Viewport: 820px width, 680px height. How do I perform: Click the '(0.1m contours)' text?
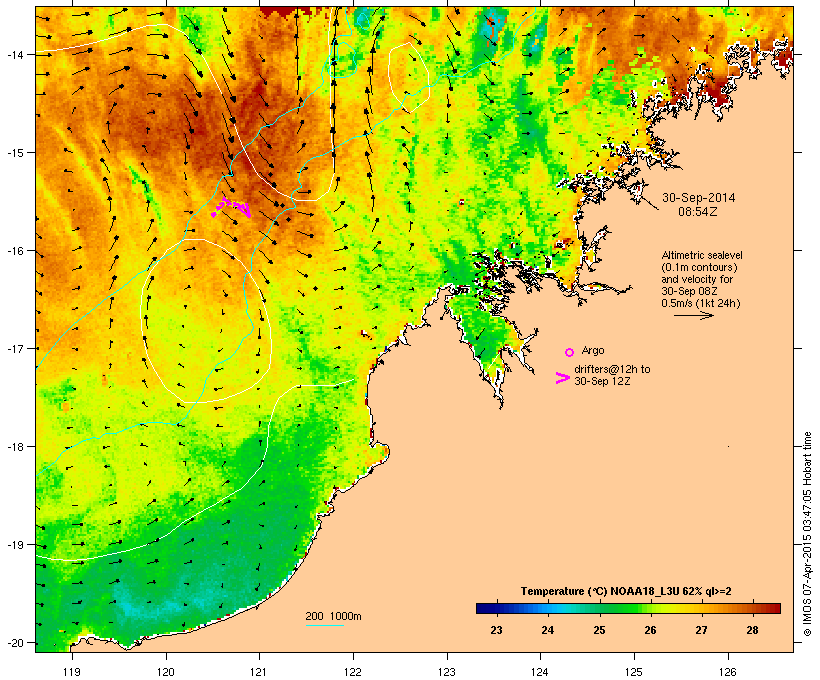(699, 267)
